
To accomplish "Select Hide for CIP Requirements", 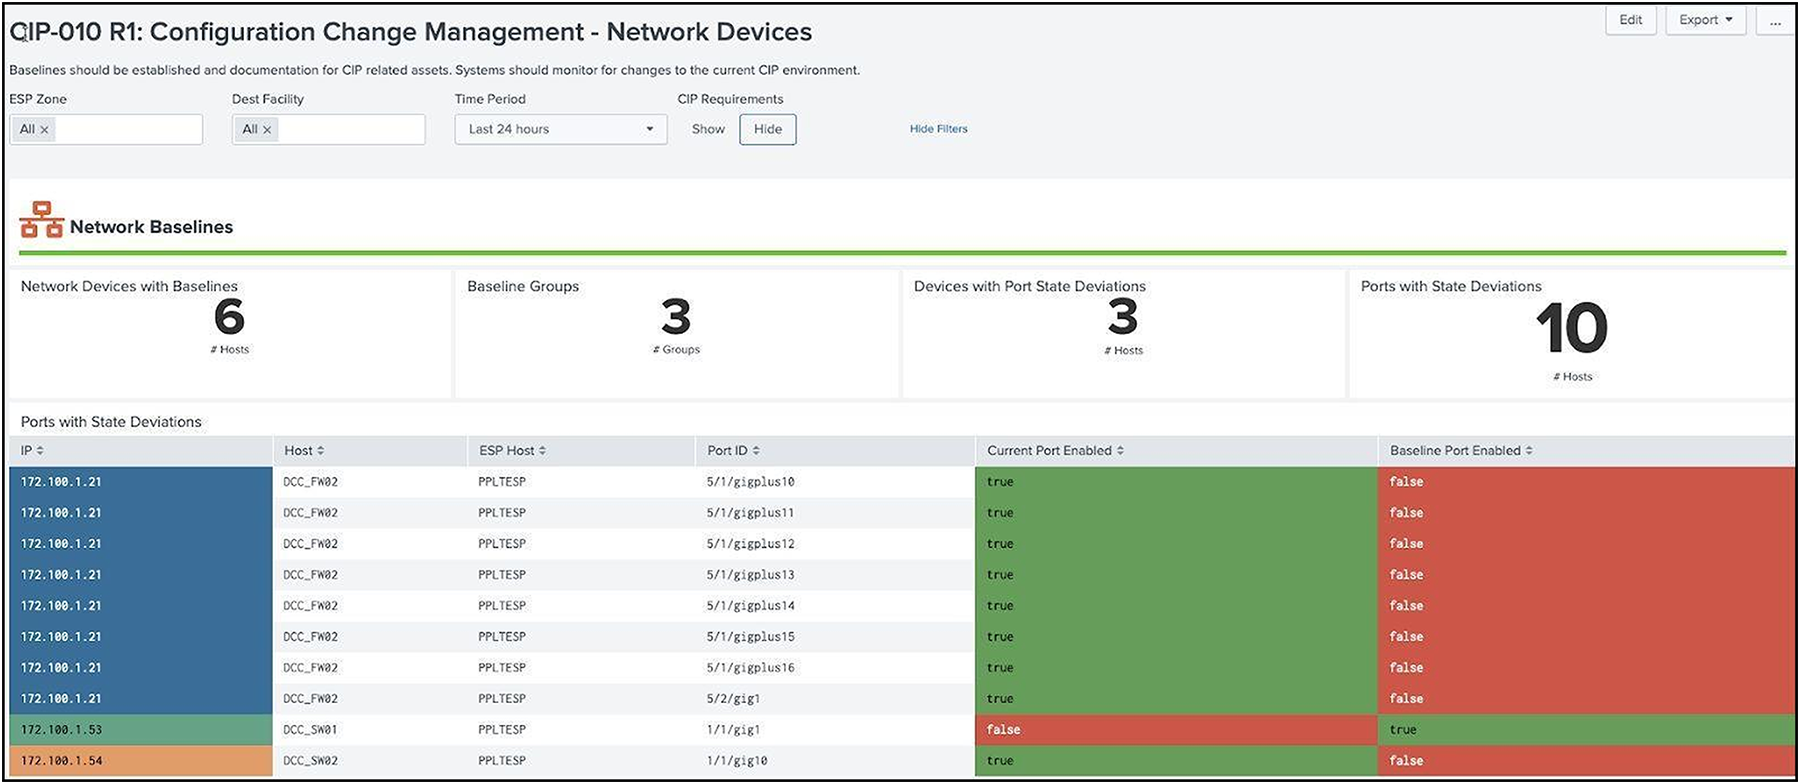I will (x=768, y=129).
